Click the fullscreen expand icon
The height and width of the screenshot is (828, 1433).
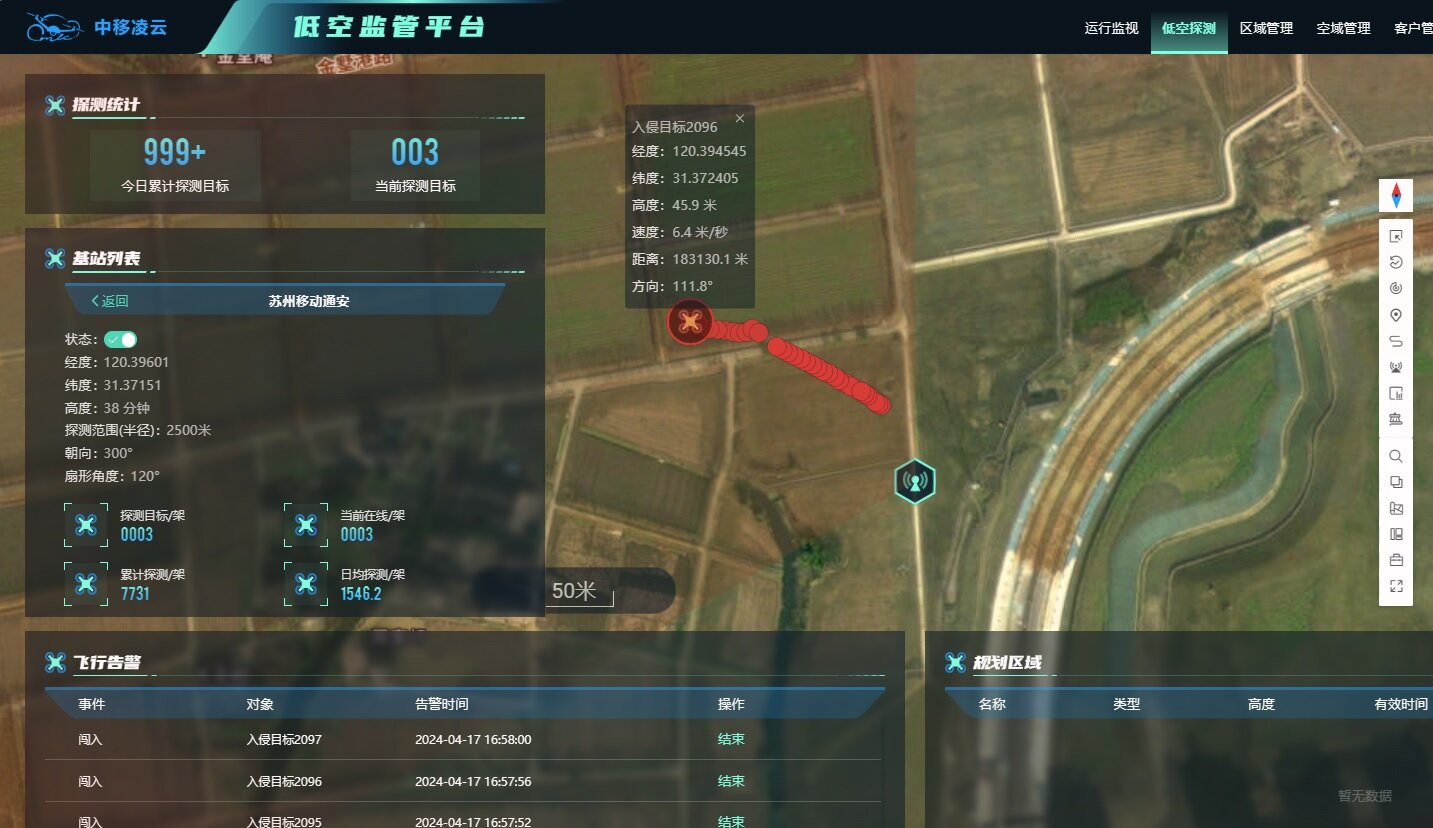point(1396,586)
